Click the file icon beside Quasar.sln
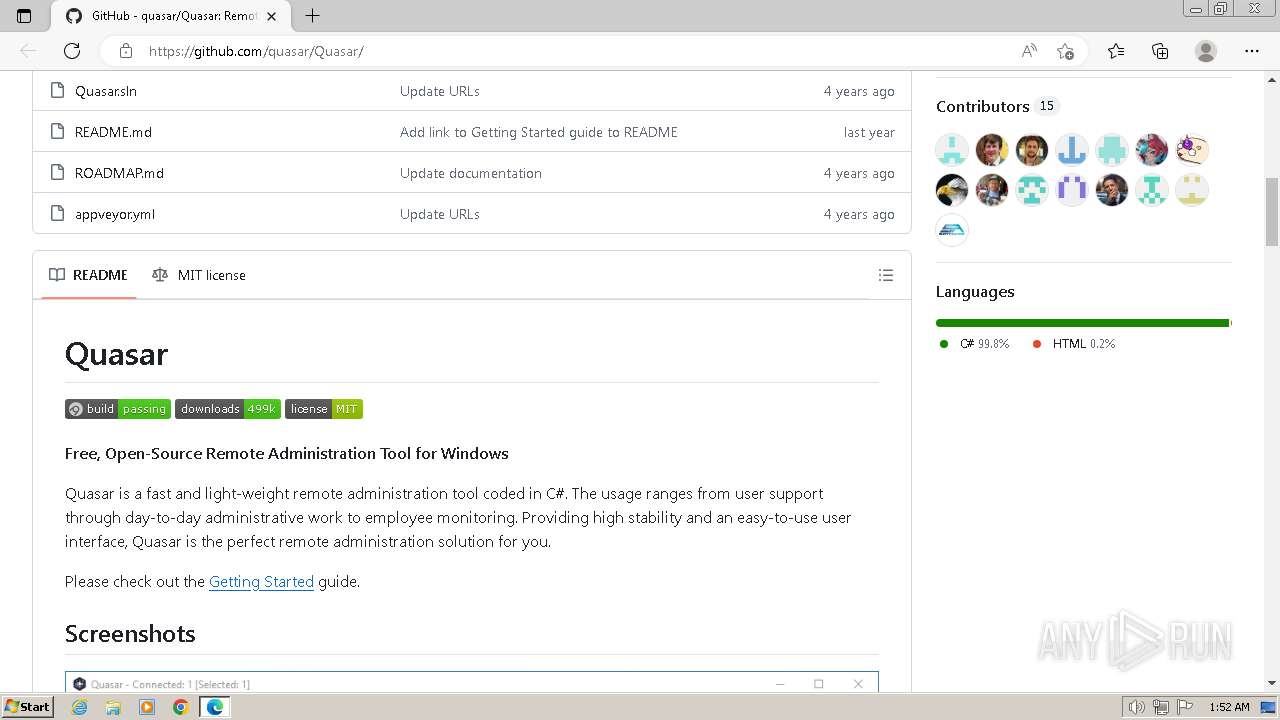The width and height of the screenshot is (1280, 720). 57,91
